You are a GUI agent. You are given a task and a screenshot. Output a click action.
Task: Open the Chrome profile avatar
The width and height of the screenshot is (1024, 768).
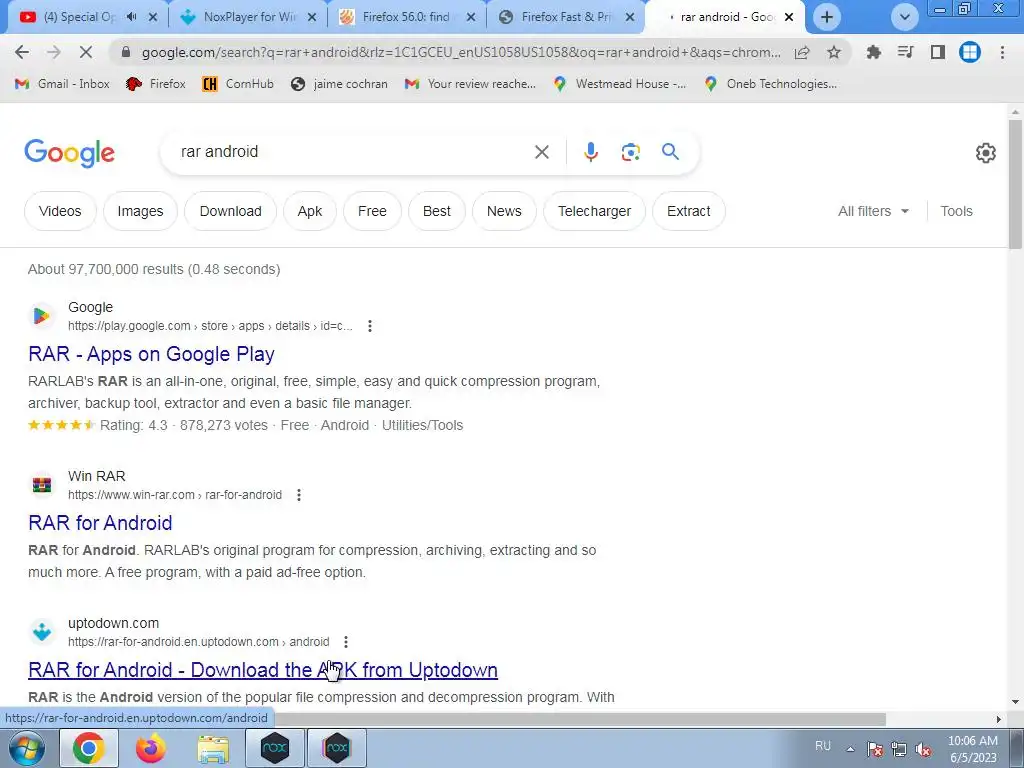970,52
